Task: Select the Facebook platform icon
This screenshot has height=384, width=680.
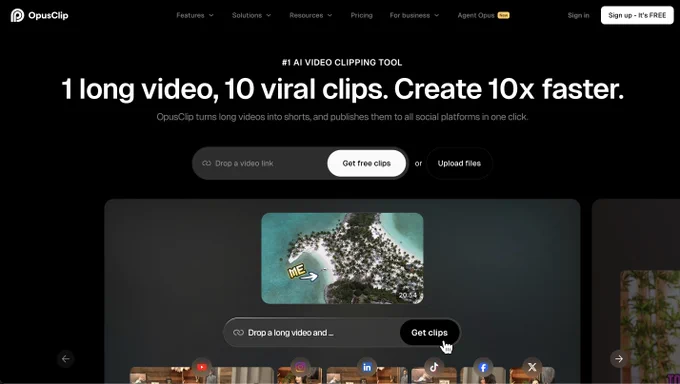Action: pos(483,367)
